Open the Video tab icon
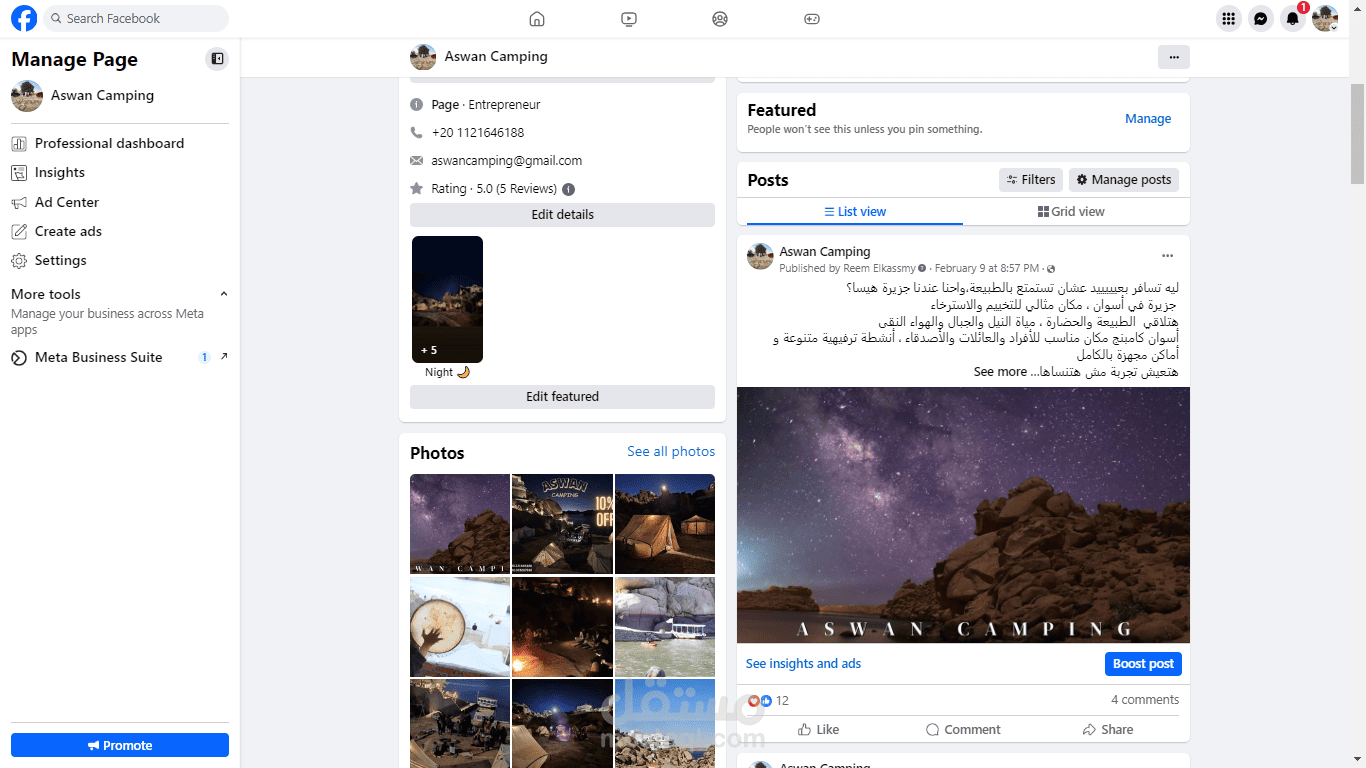The height and width of the screenshot is (768, 1366). (x=628, y=18)
